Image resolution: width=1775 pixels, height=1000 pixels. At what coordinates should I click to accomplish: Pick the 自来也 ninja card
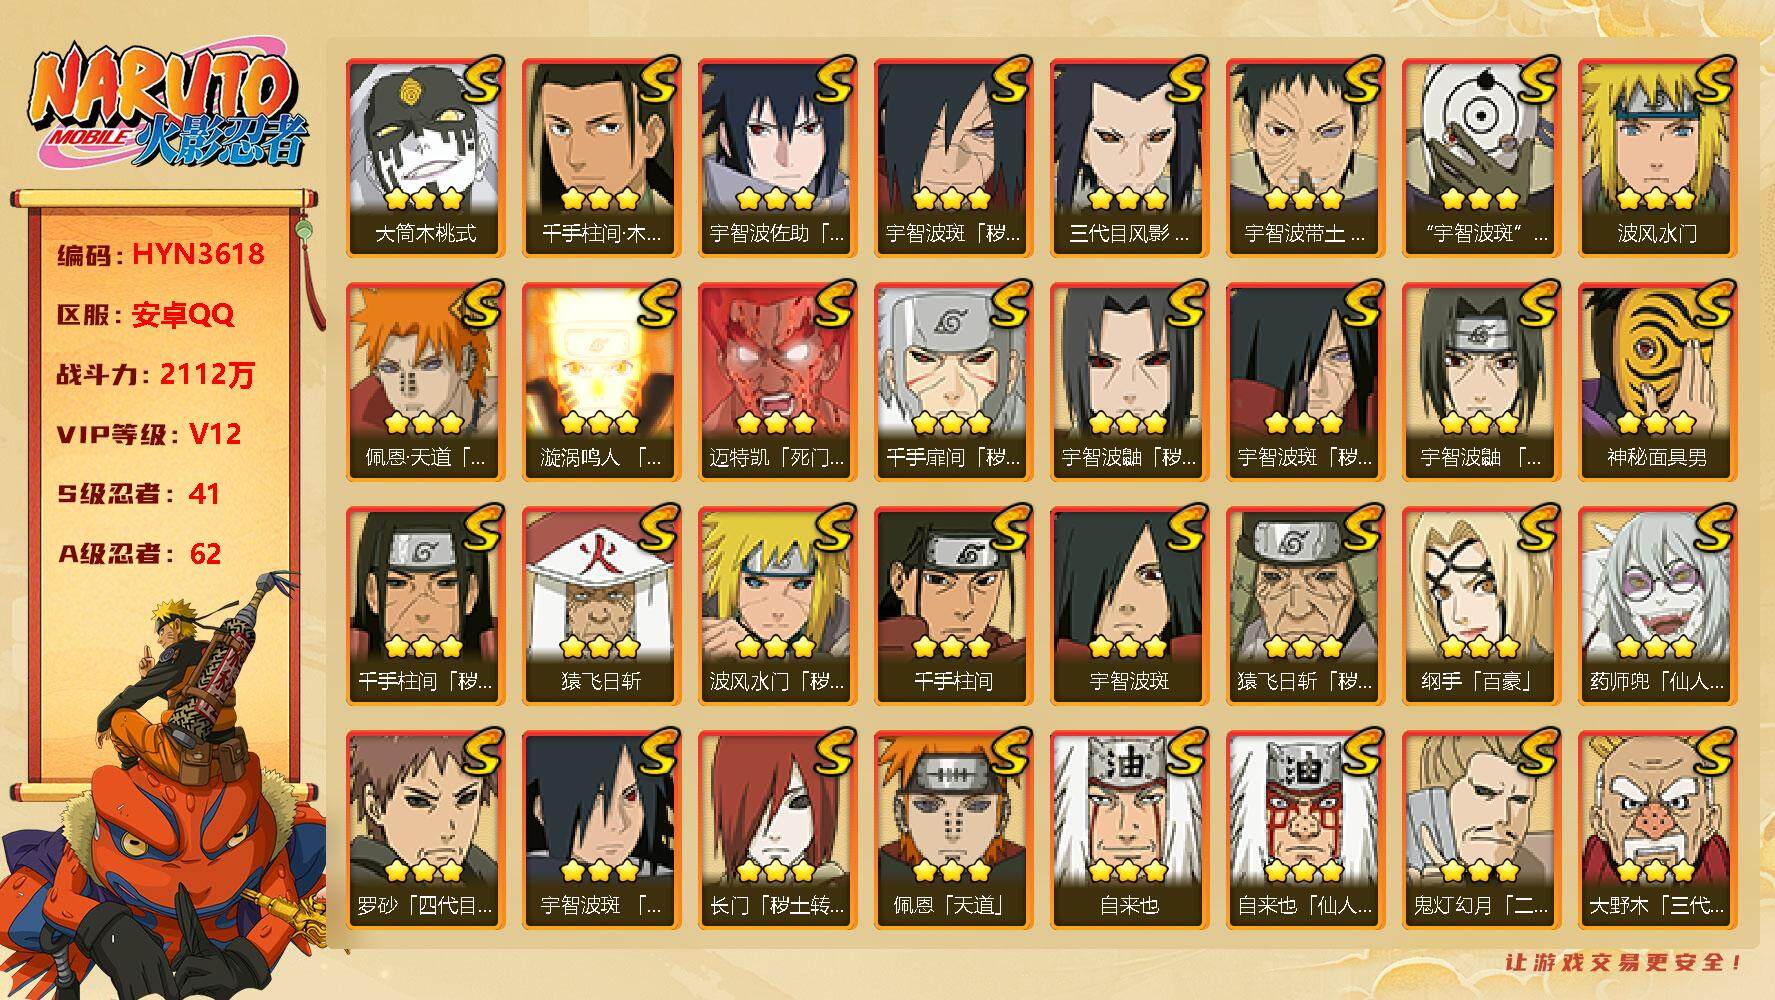(1129, 830)
